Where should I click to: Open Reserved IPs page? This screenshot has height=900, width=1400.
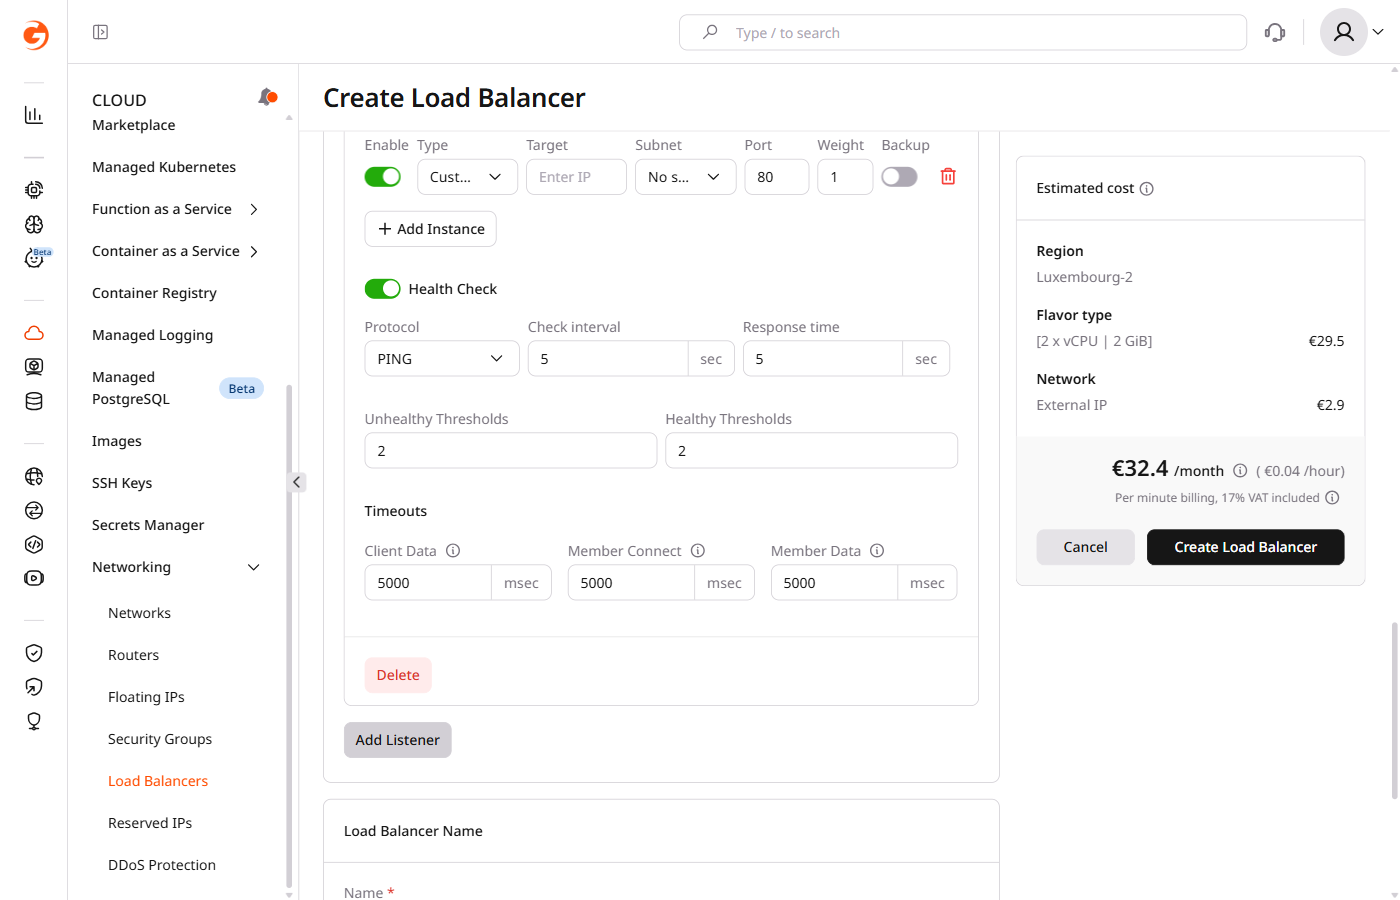pyautogui.click(x=150, y=823)
